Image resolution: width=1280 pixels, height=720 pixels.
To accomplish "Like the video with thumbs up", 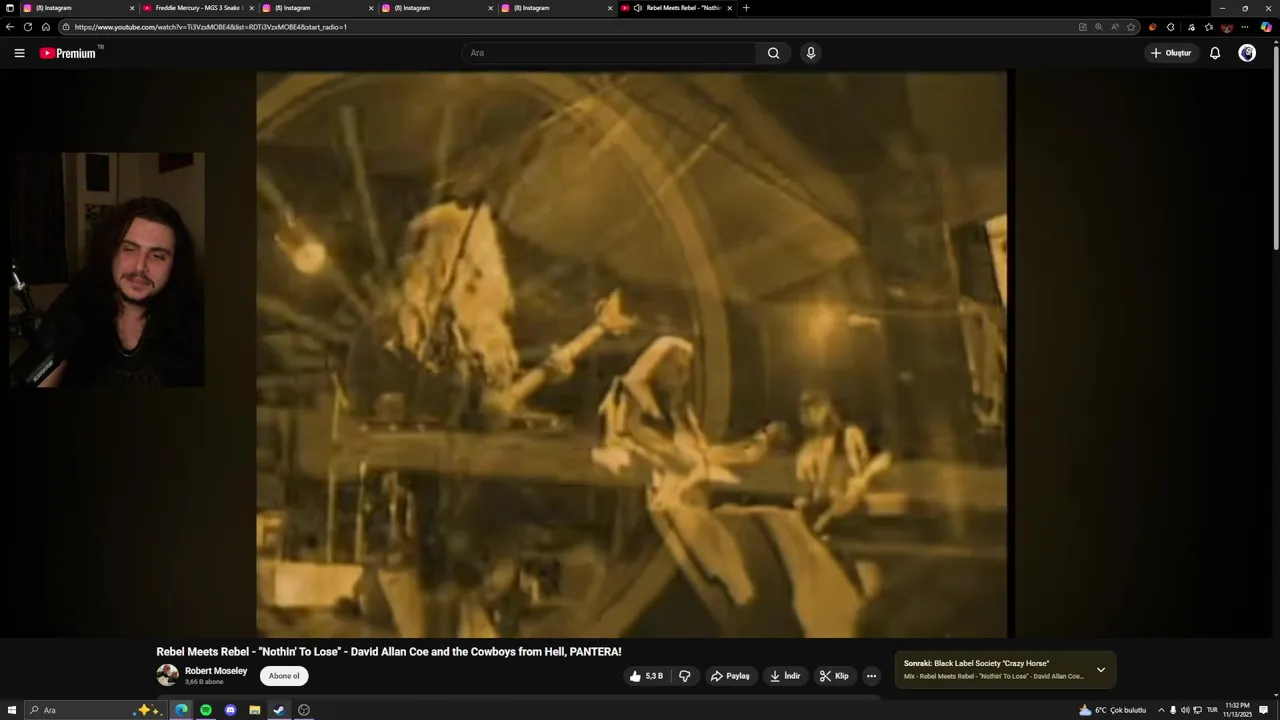I will (x=646, y=676).
